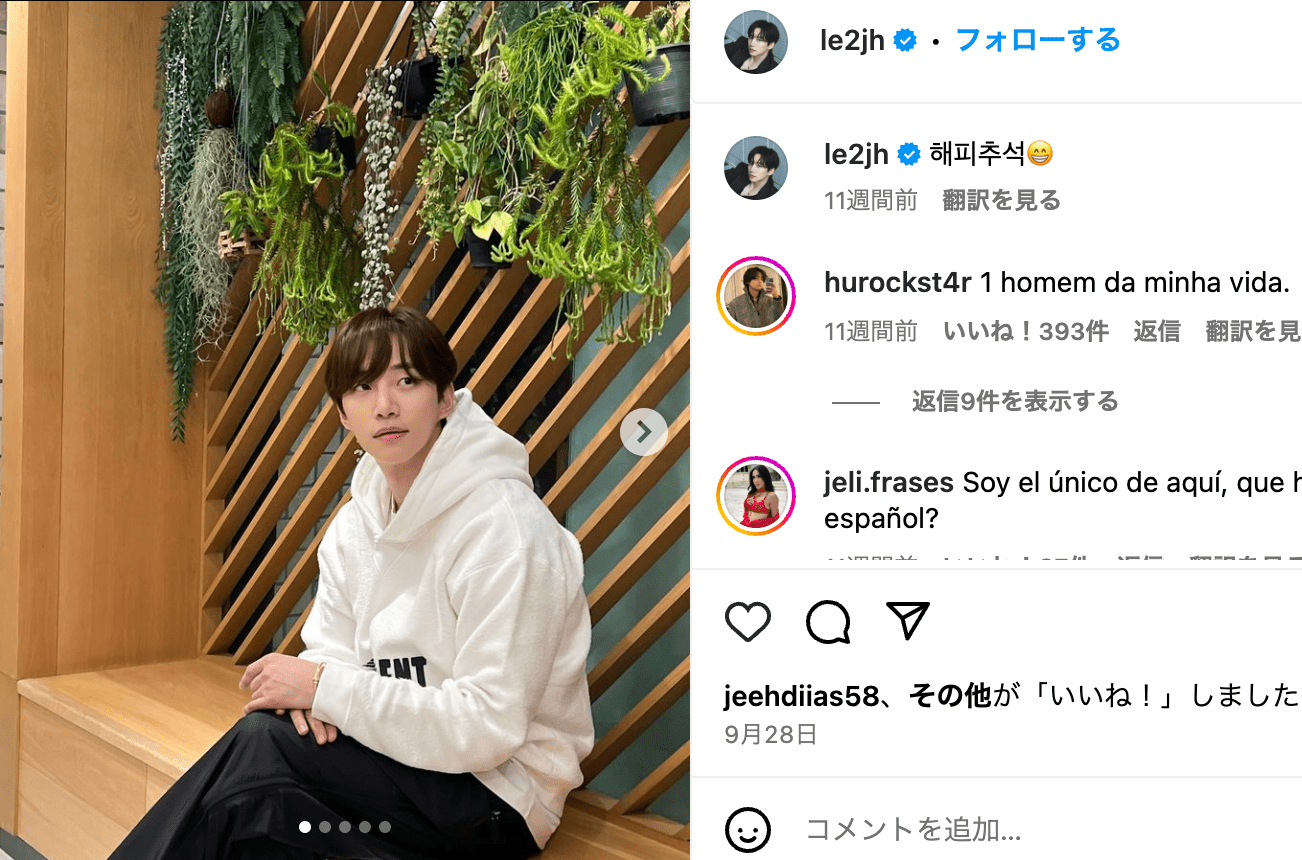Screen dimensions: 1302x860
Task: Open hurockst4r username link
Action: (897, 283)
